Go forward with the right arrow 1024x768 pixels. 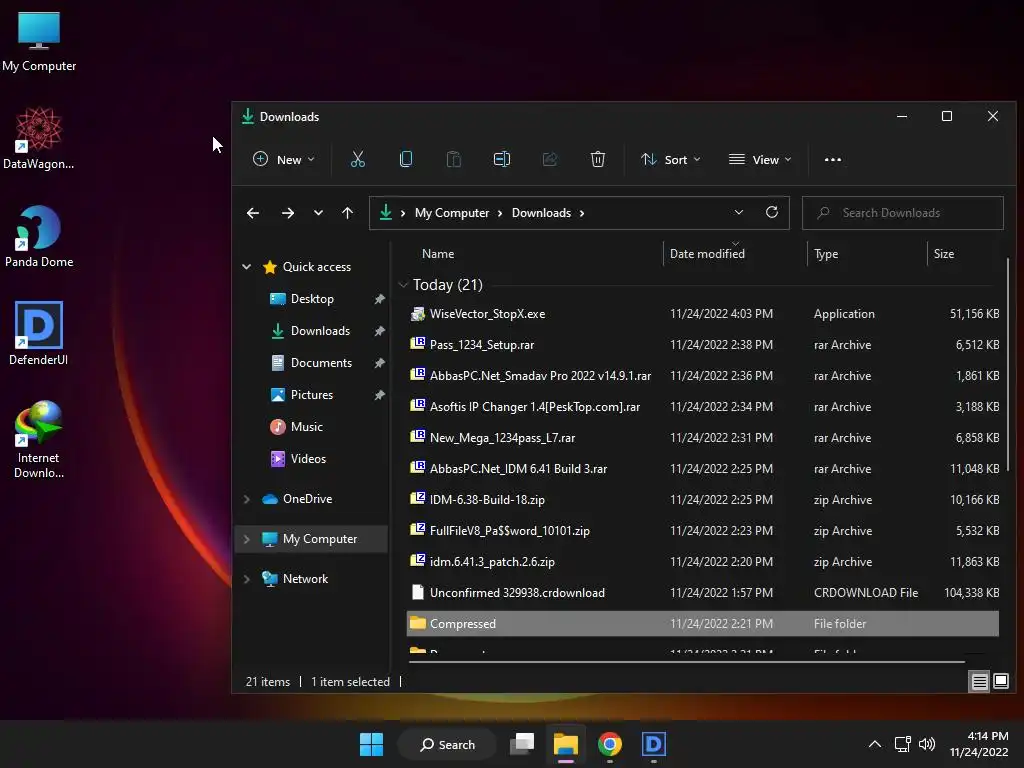coord(287,213)
